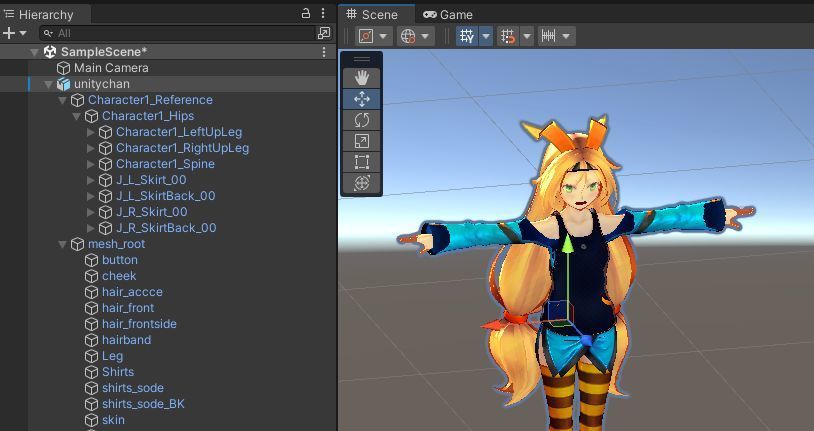Screen dimensions: 814x431
Task: Select shirts_sode object
Action: (133, 388)
